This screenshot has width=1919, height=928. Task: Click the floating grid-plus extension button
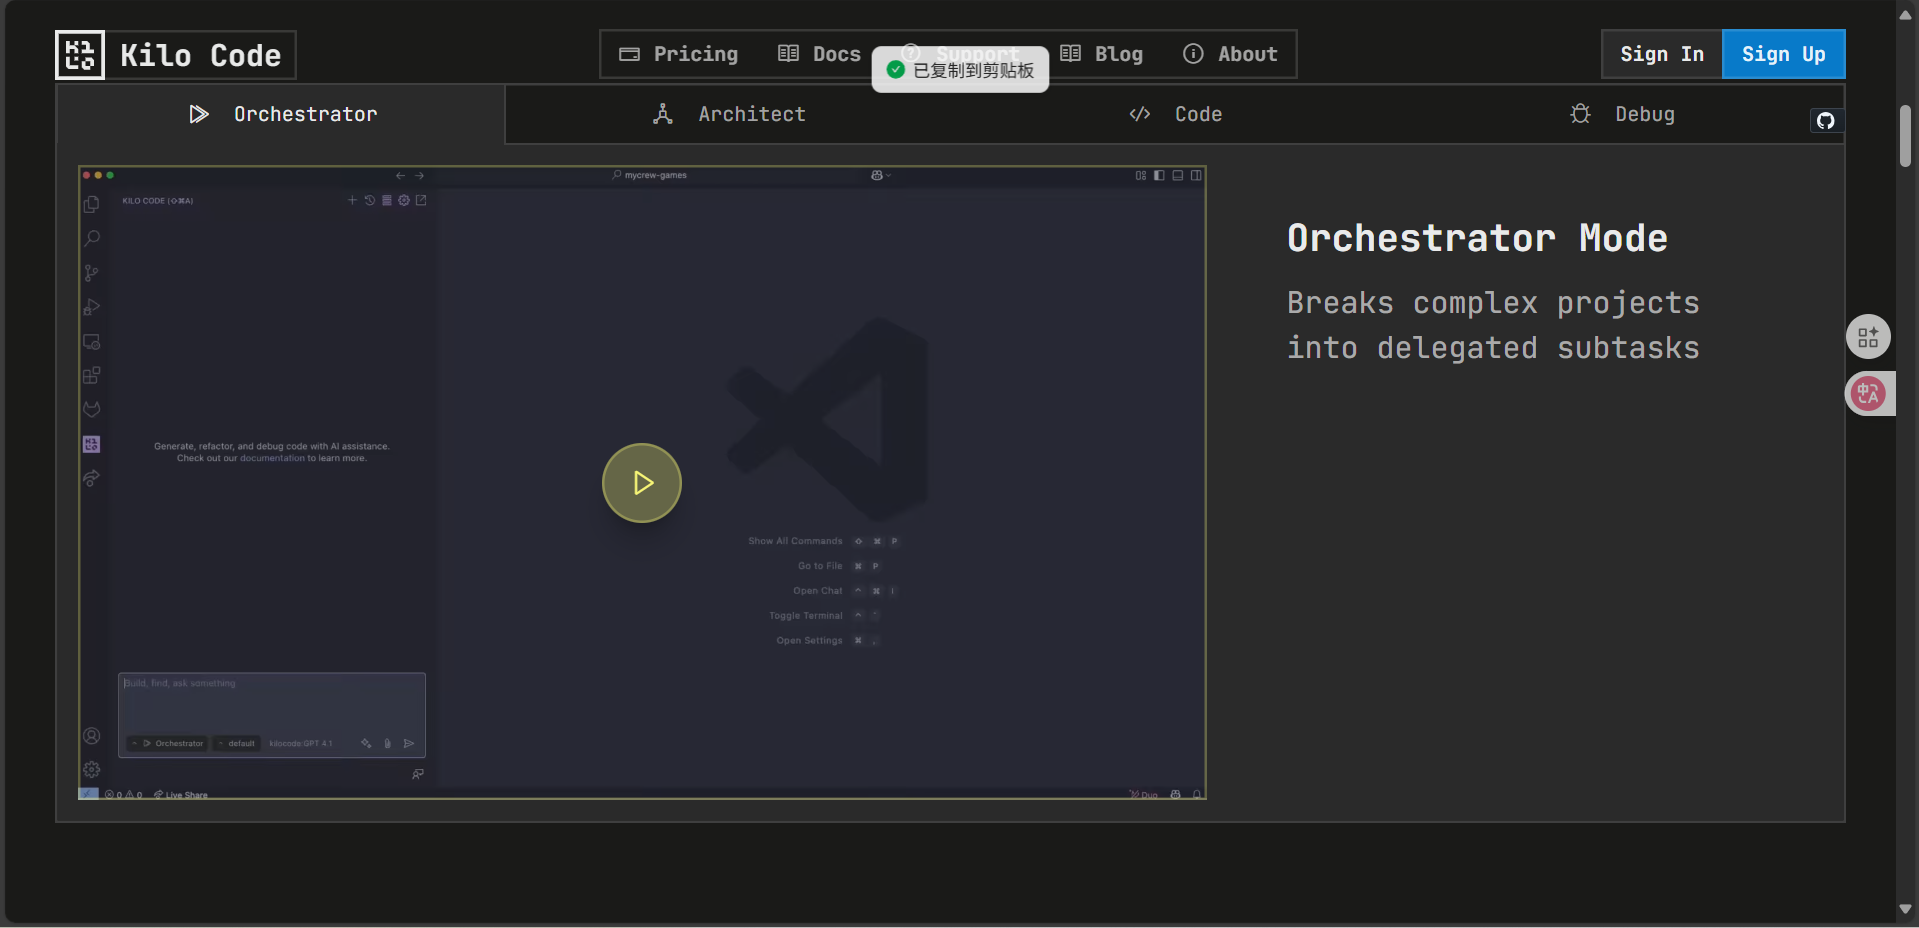pos(1868,337)
